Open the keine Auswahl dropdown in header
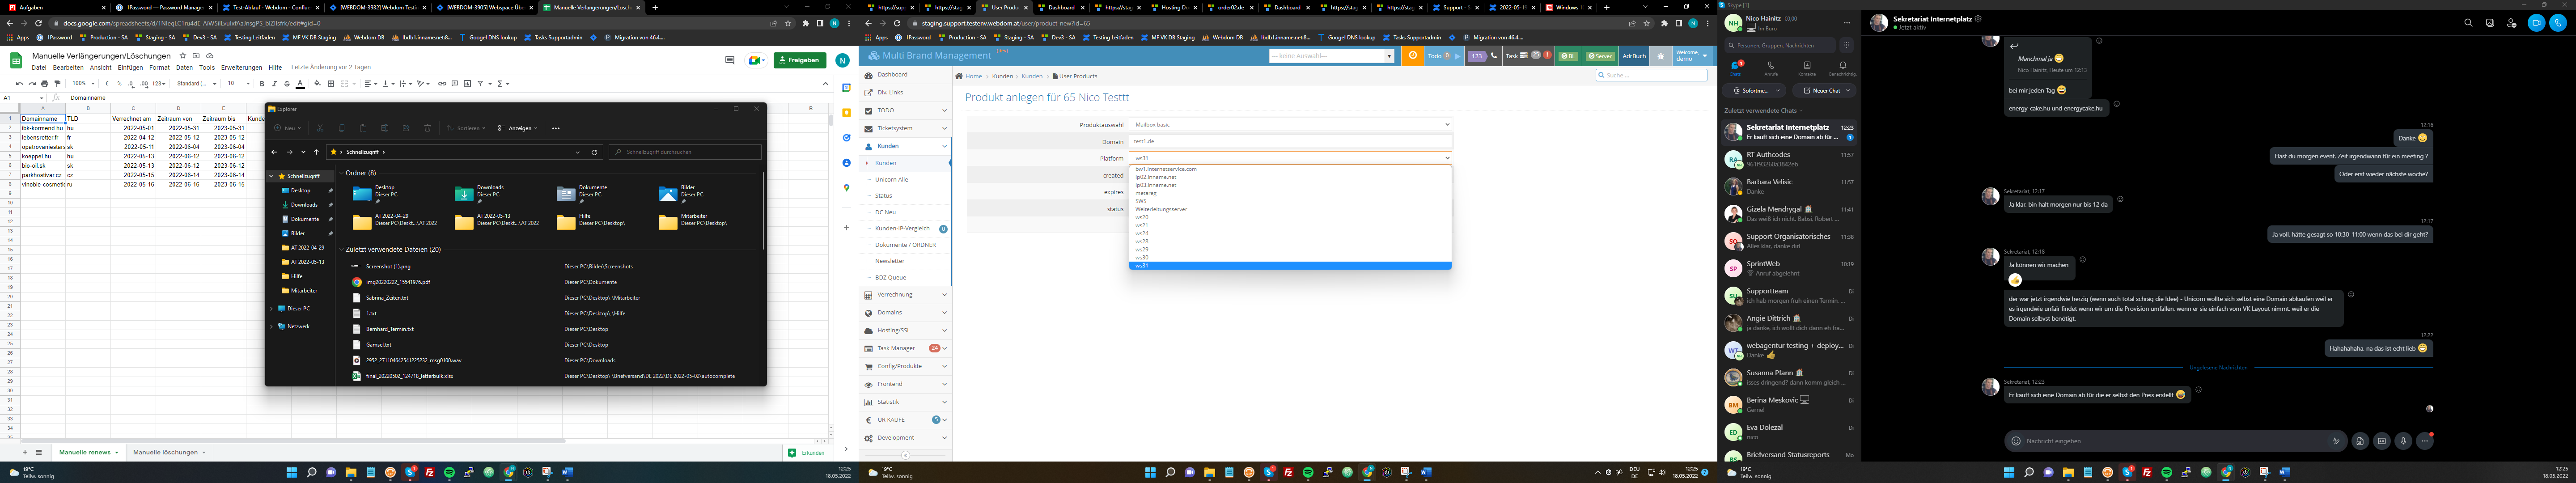 coord(1332,56)
